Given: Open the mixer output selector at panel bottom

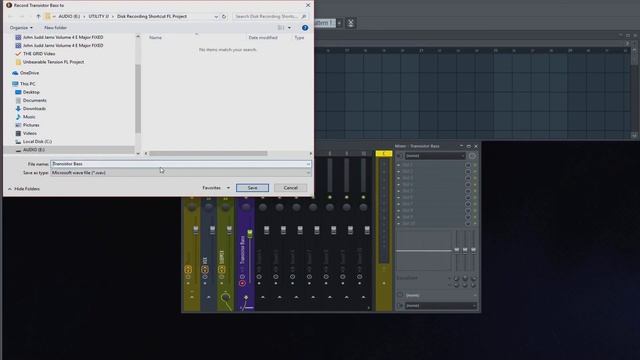Looking at the screenshot, I should click(x=441, y=305).
